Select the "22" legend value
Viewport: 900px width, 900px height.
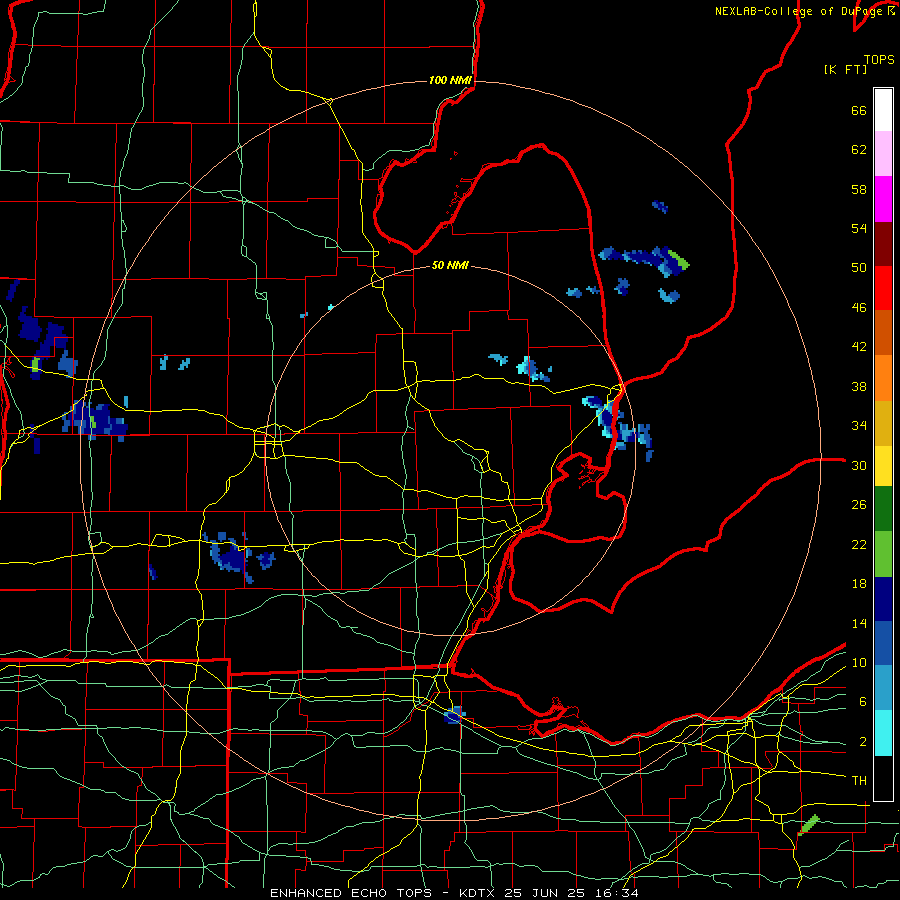(x=859, y=544)
